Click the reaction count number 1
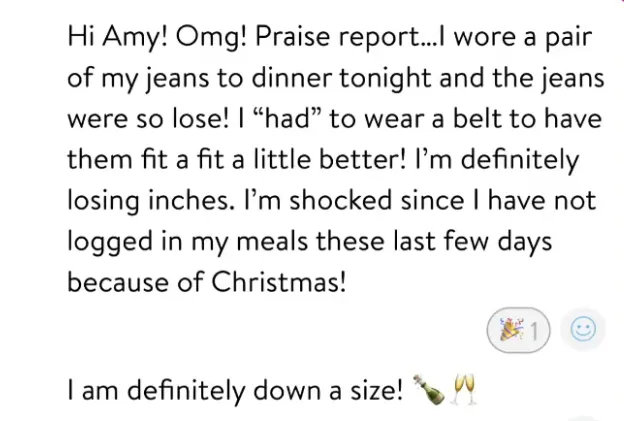 click(535, 330)
